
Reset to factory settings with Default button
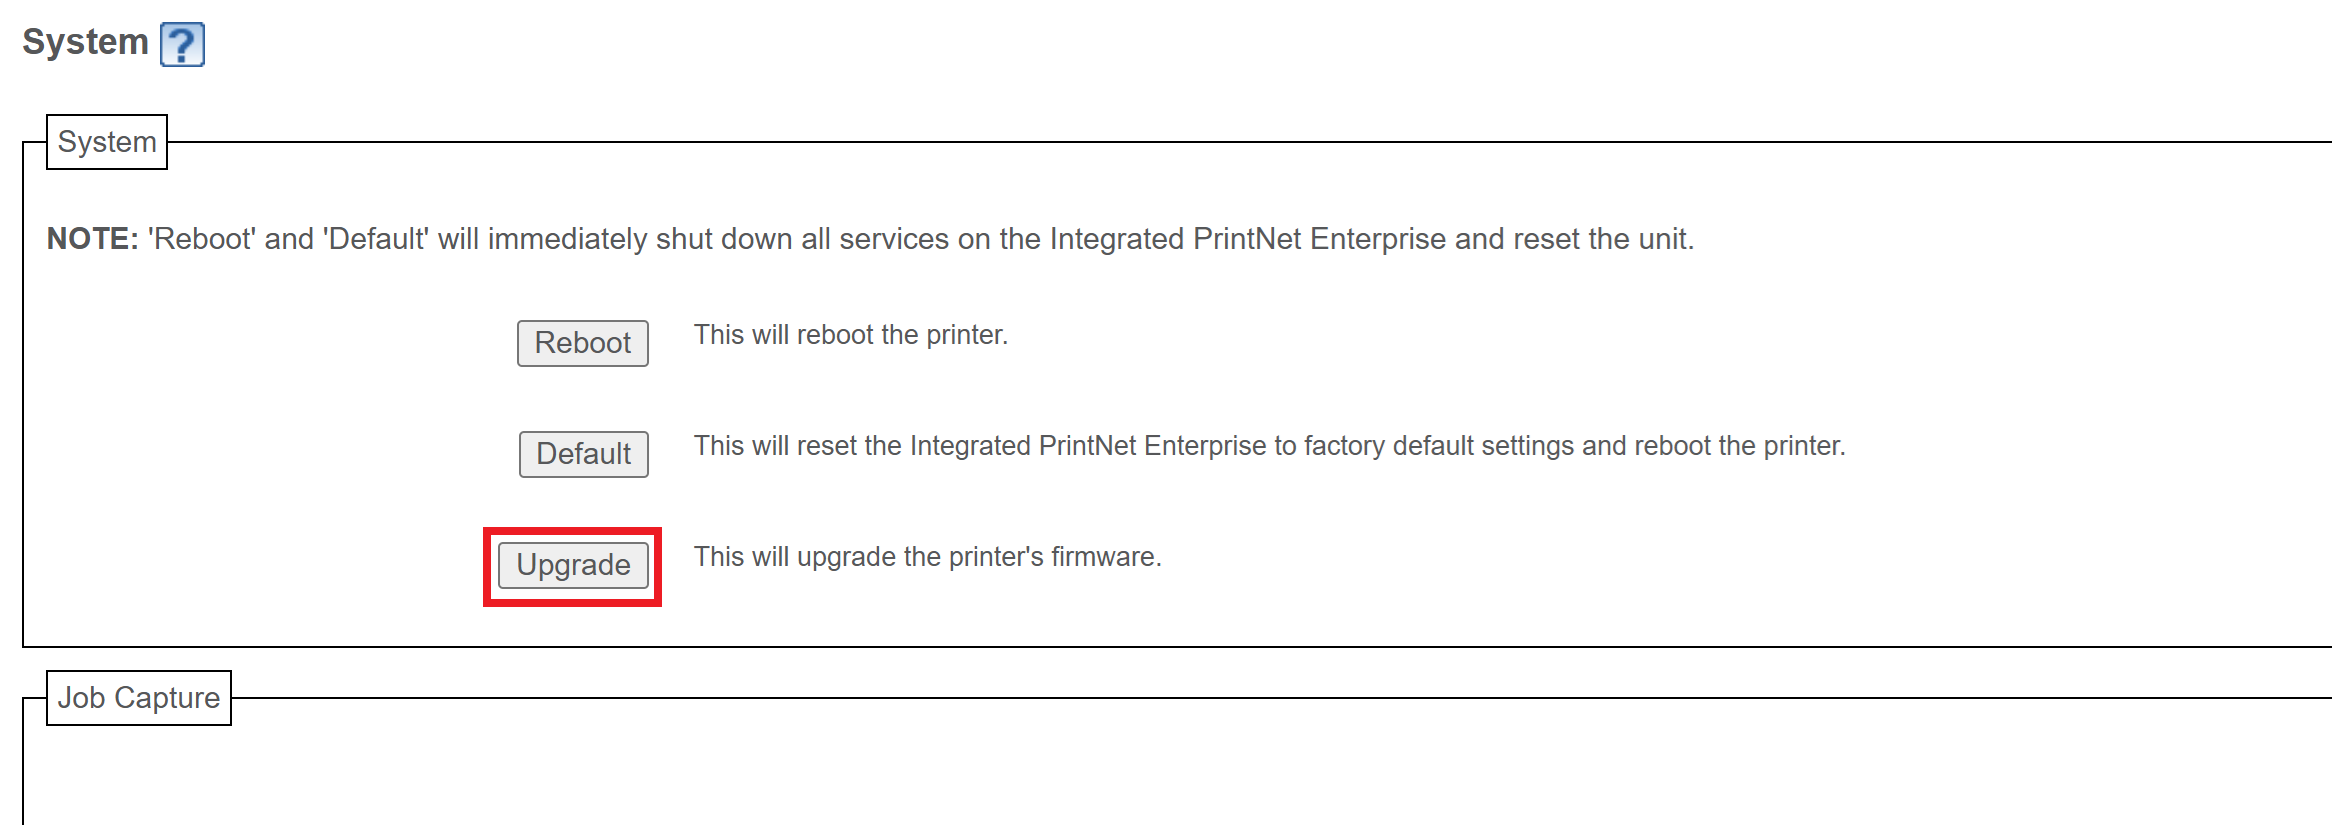(x=583, y=454)
